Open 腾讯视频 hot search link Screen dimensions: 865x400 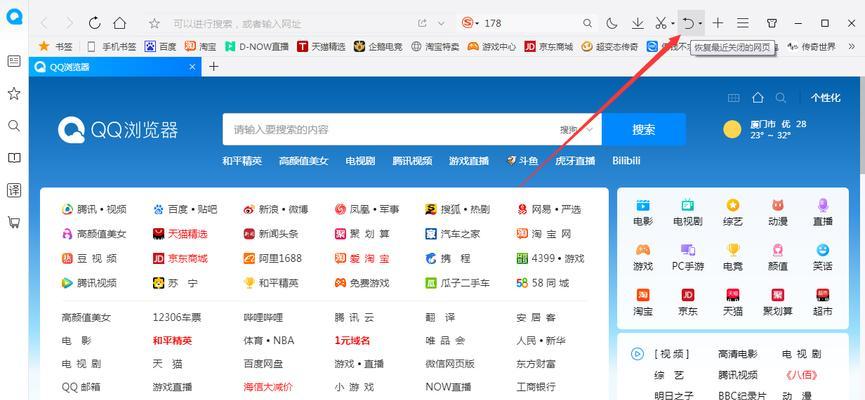tap(412, 161)
